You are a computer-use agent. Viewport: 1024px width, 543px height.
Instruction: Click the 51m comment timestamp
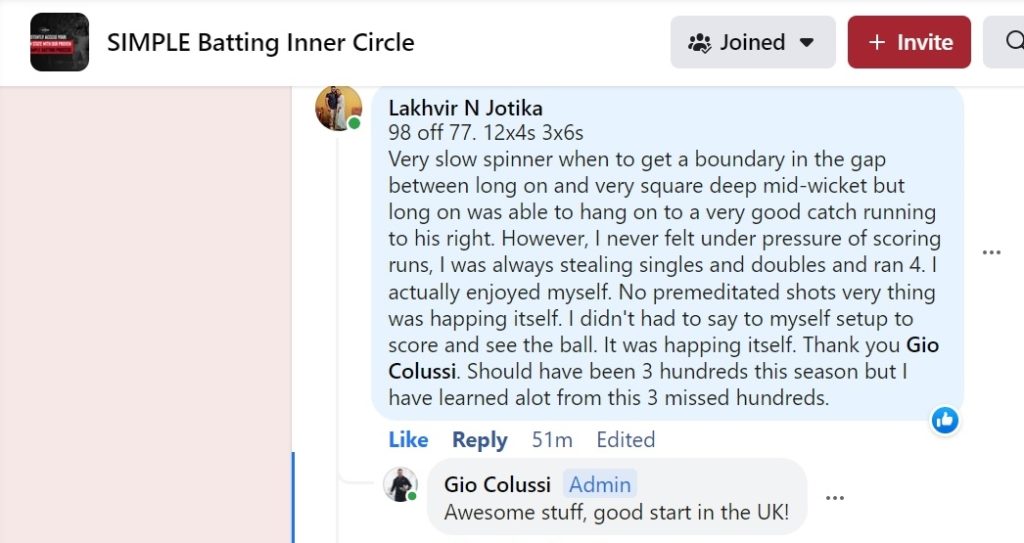(x=552, y=440)
